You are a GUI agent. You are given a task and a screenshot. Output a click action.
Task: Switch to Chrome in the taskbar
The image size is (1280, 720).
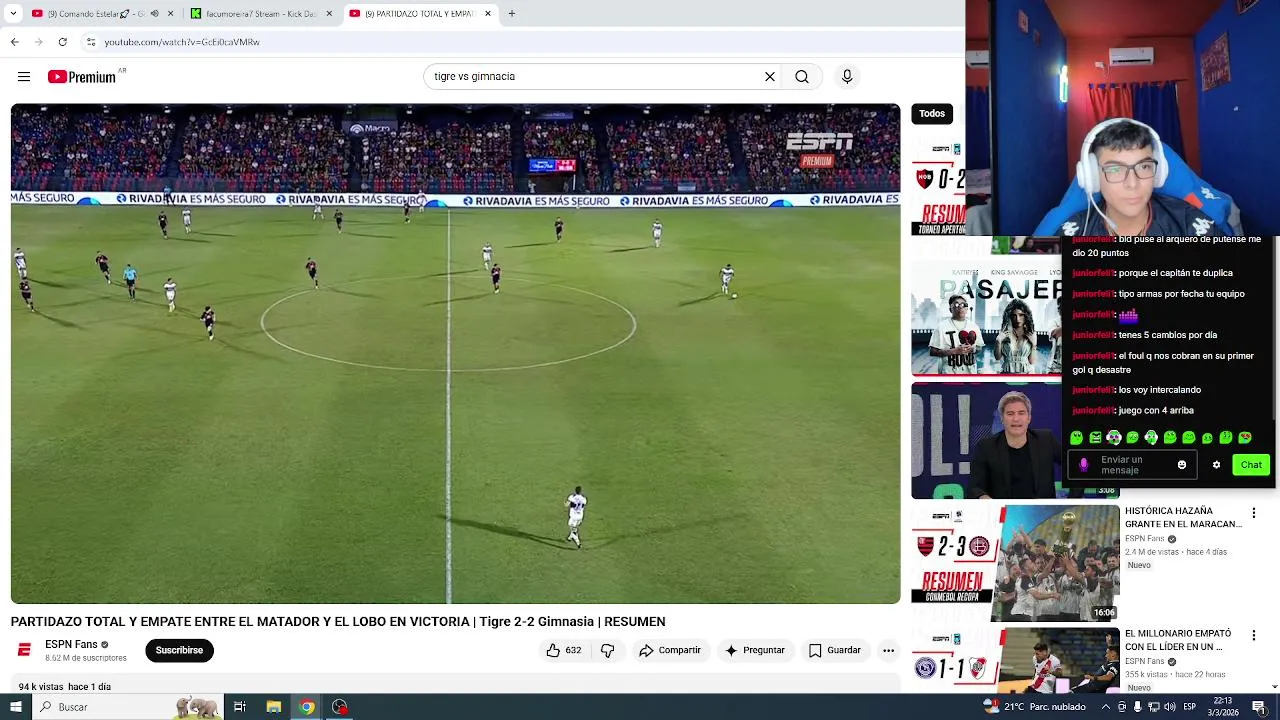(x=307, y=707)
